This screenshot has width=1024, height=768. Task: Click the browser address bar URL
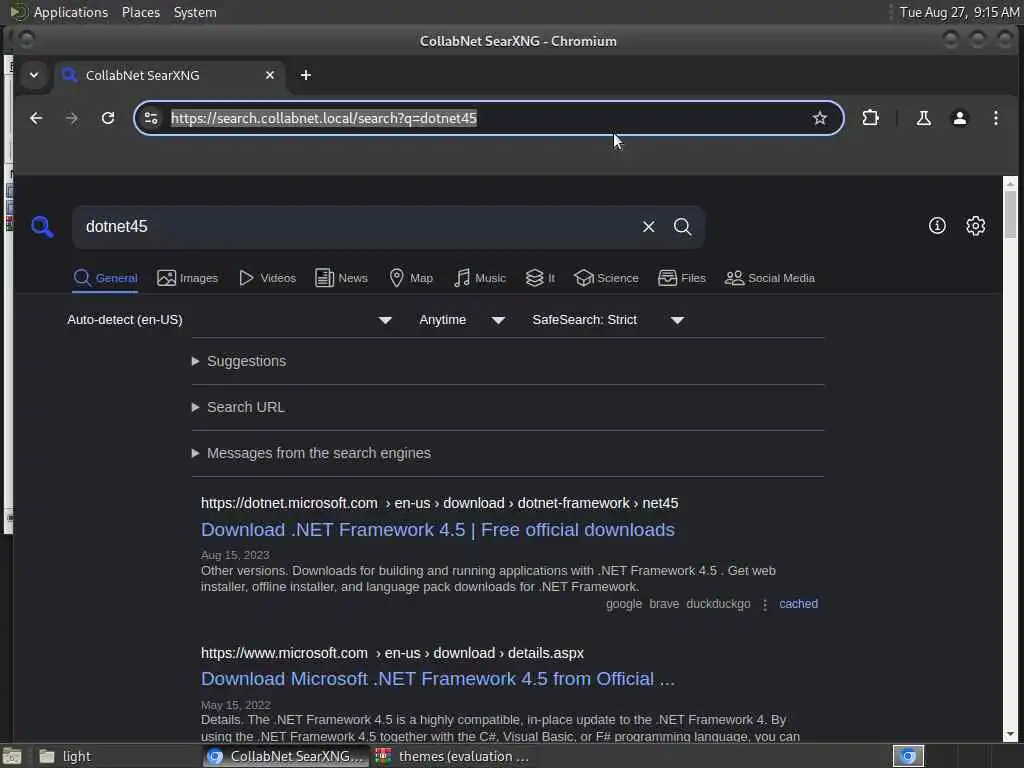click(324, 118)
